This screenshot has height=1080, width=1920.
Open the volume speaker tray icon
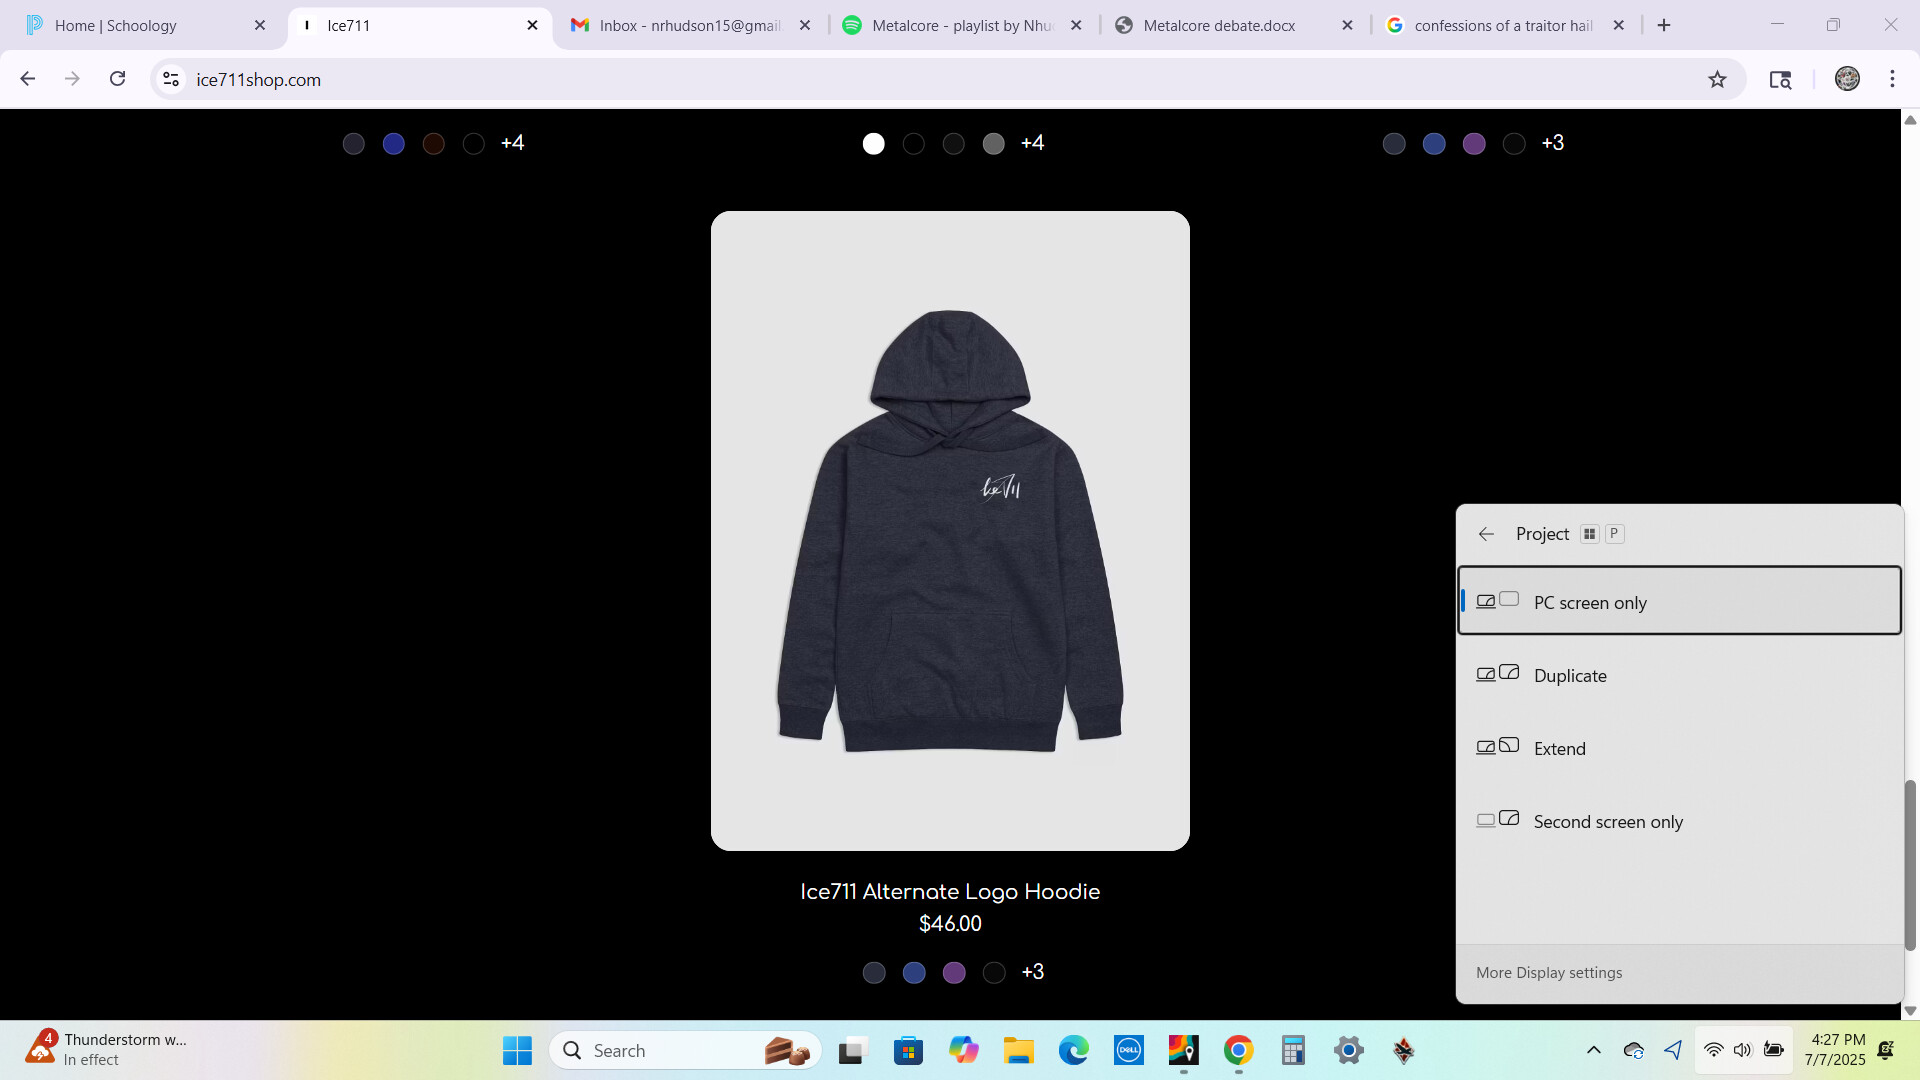click(1743, 1050)
